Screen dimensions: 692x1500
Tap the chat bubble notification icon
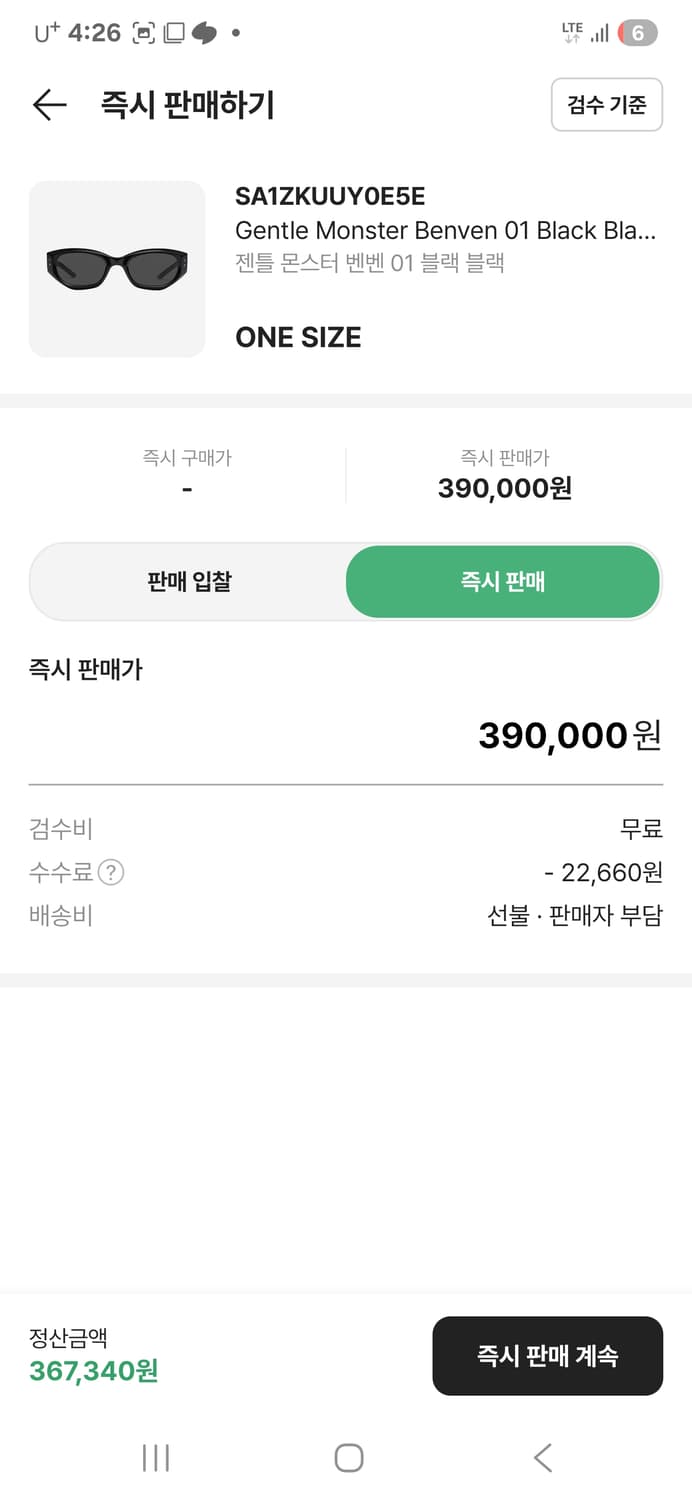click(204, 33)
